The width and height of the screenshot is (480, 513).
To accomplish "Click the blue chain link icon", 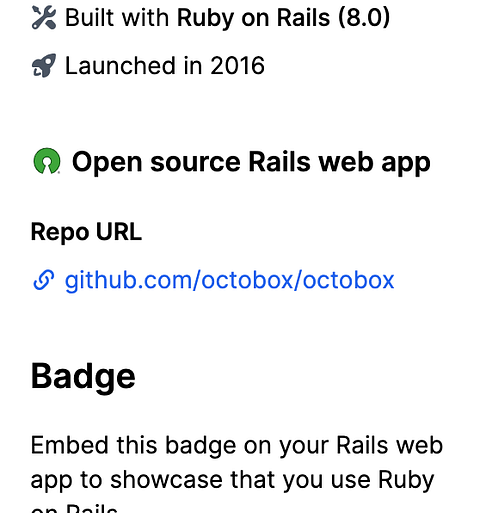I will [44, 280].
